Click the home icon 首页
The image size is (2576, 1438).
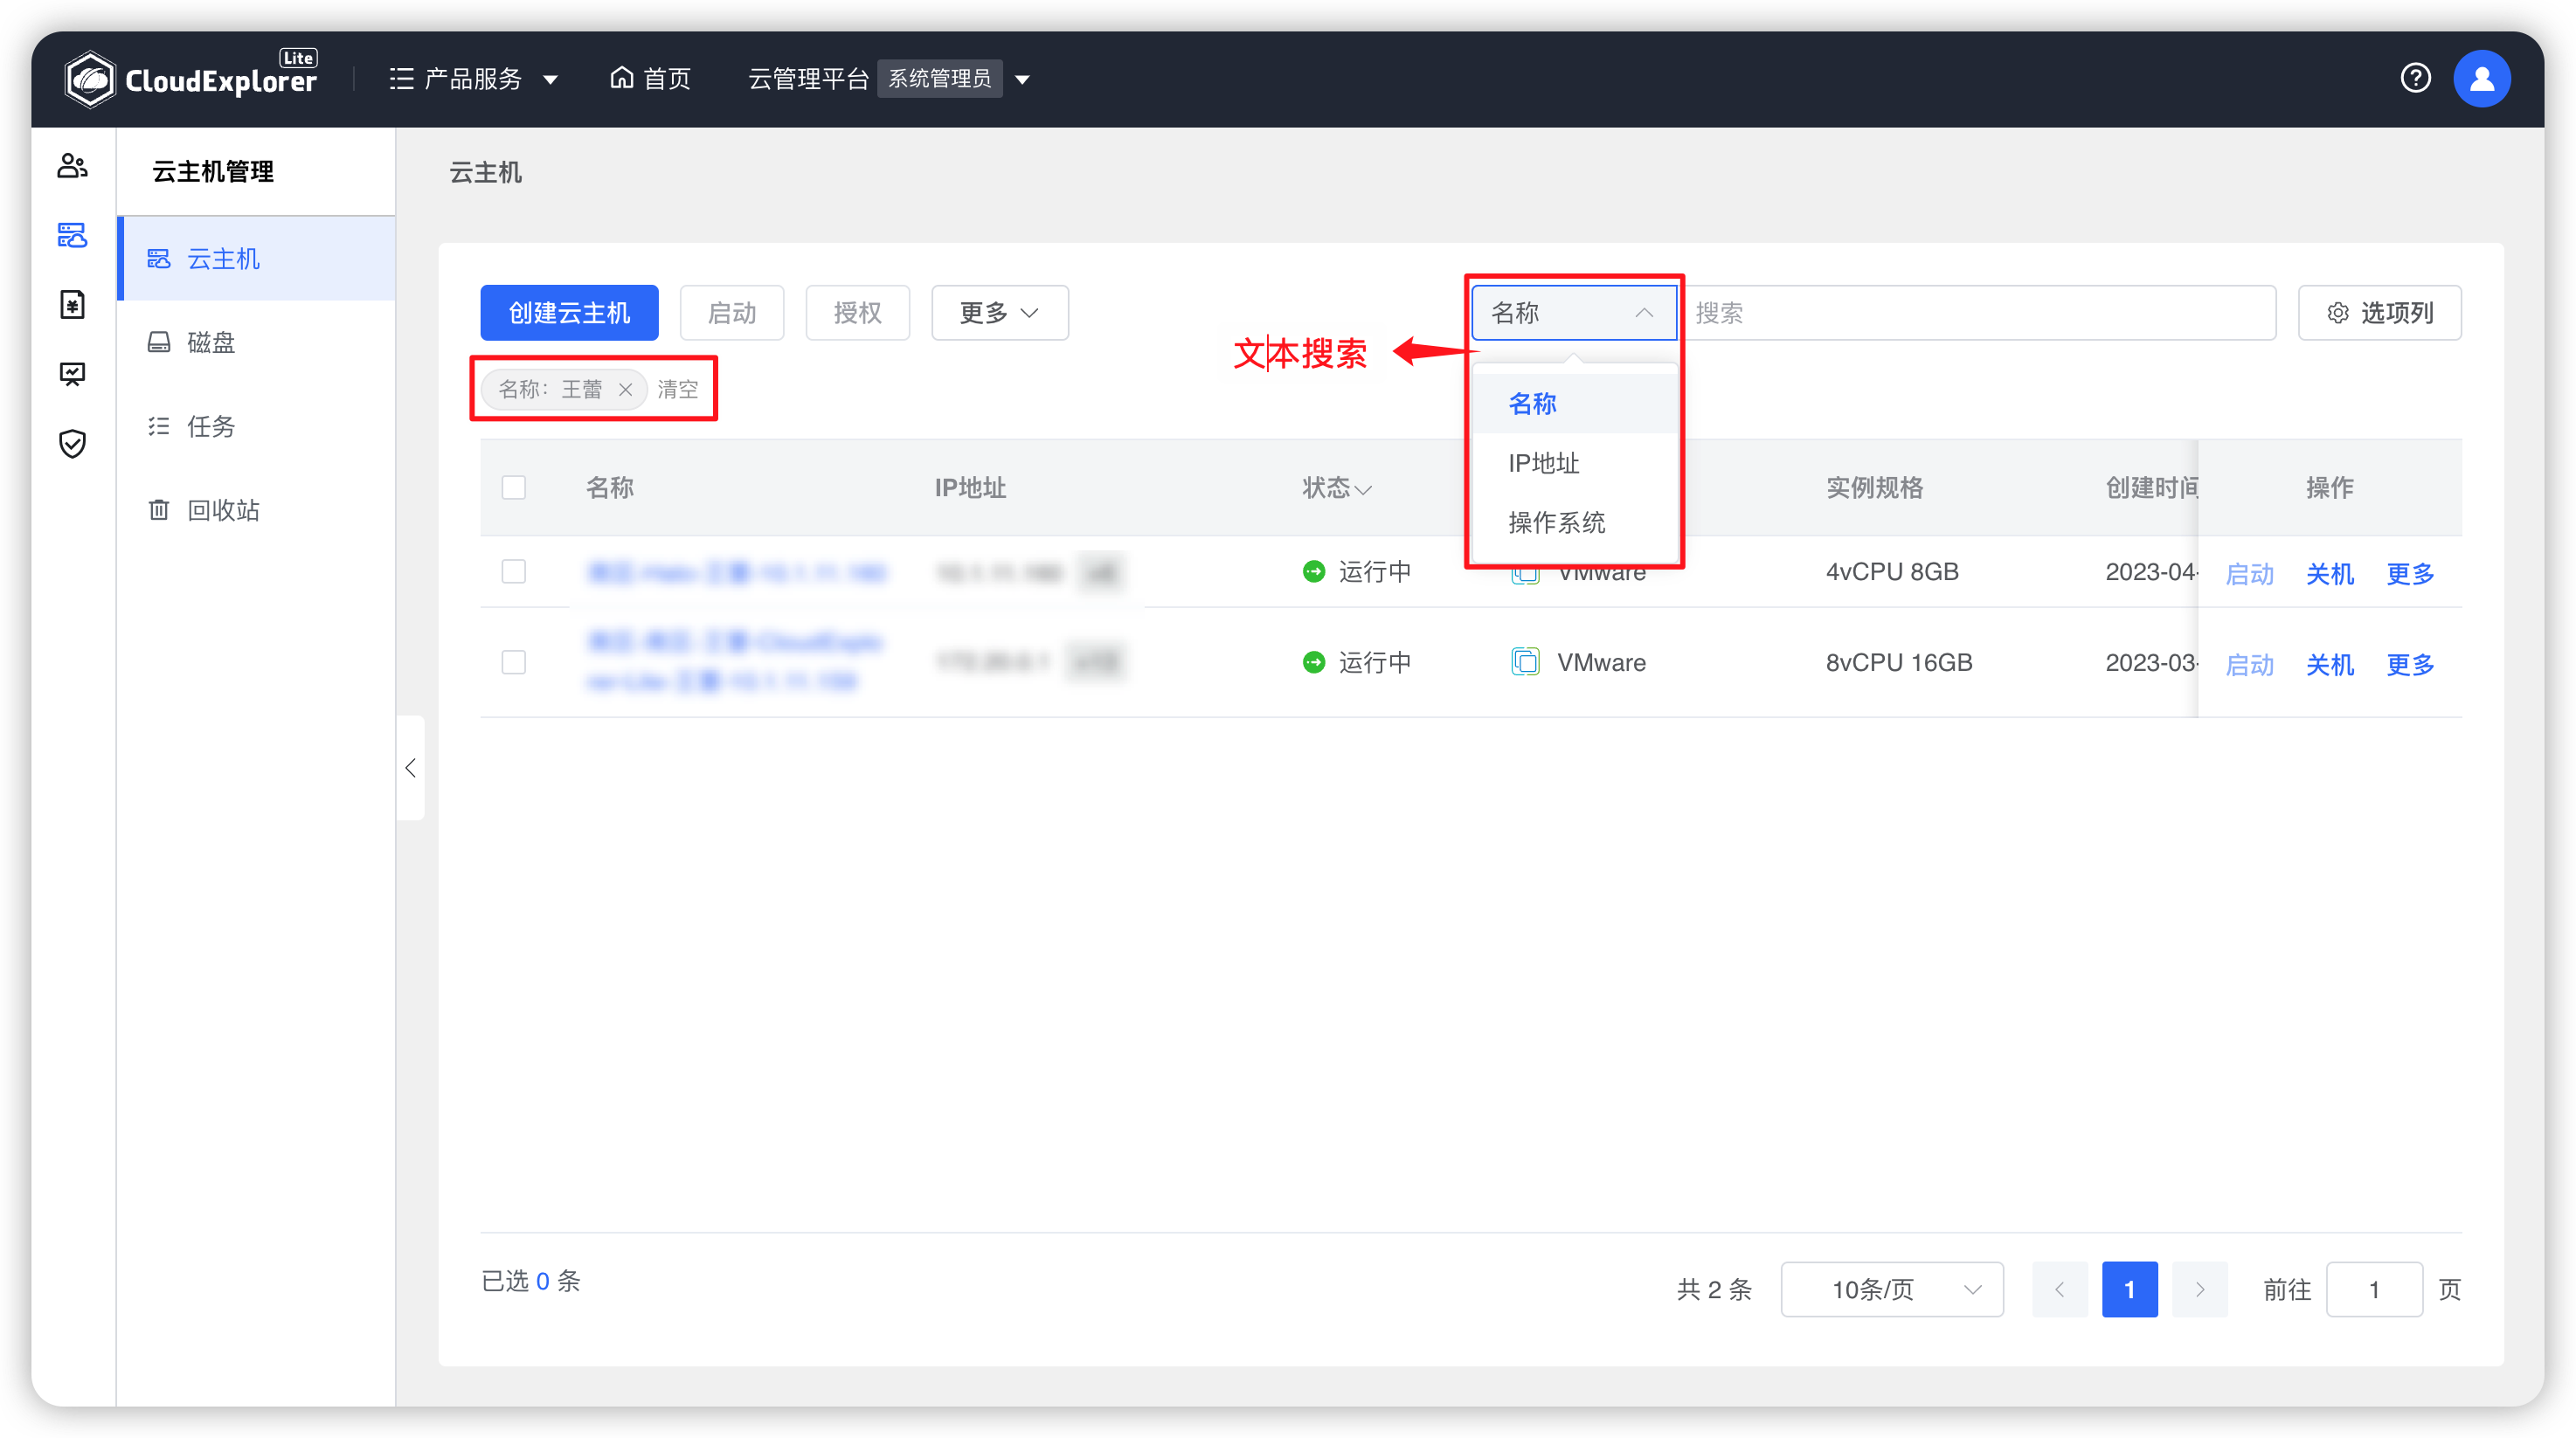tap(650, 78)
